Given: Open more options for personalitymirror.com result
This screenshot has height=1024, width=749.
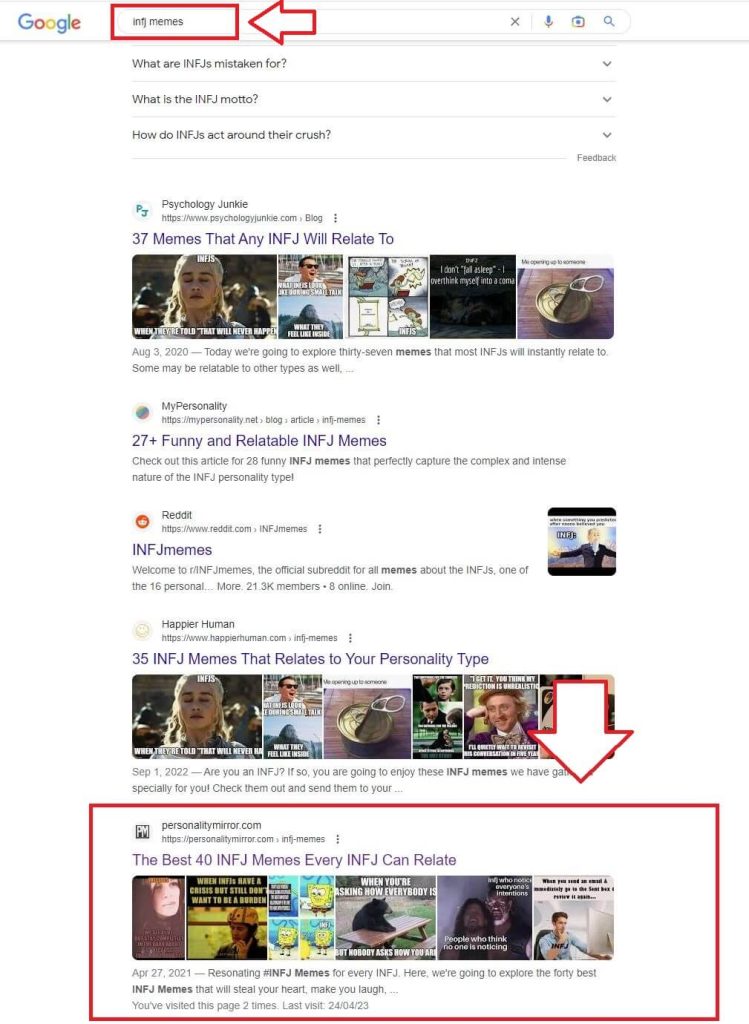Looking at the screenshot, I should click(338, 839).
